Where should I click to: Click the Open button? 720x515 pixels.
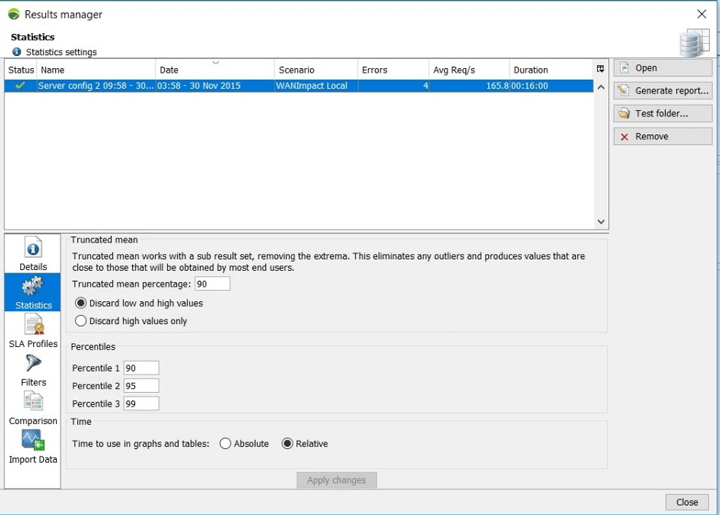(x=663, y=68)
